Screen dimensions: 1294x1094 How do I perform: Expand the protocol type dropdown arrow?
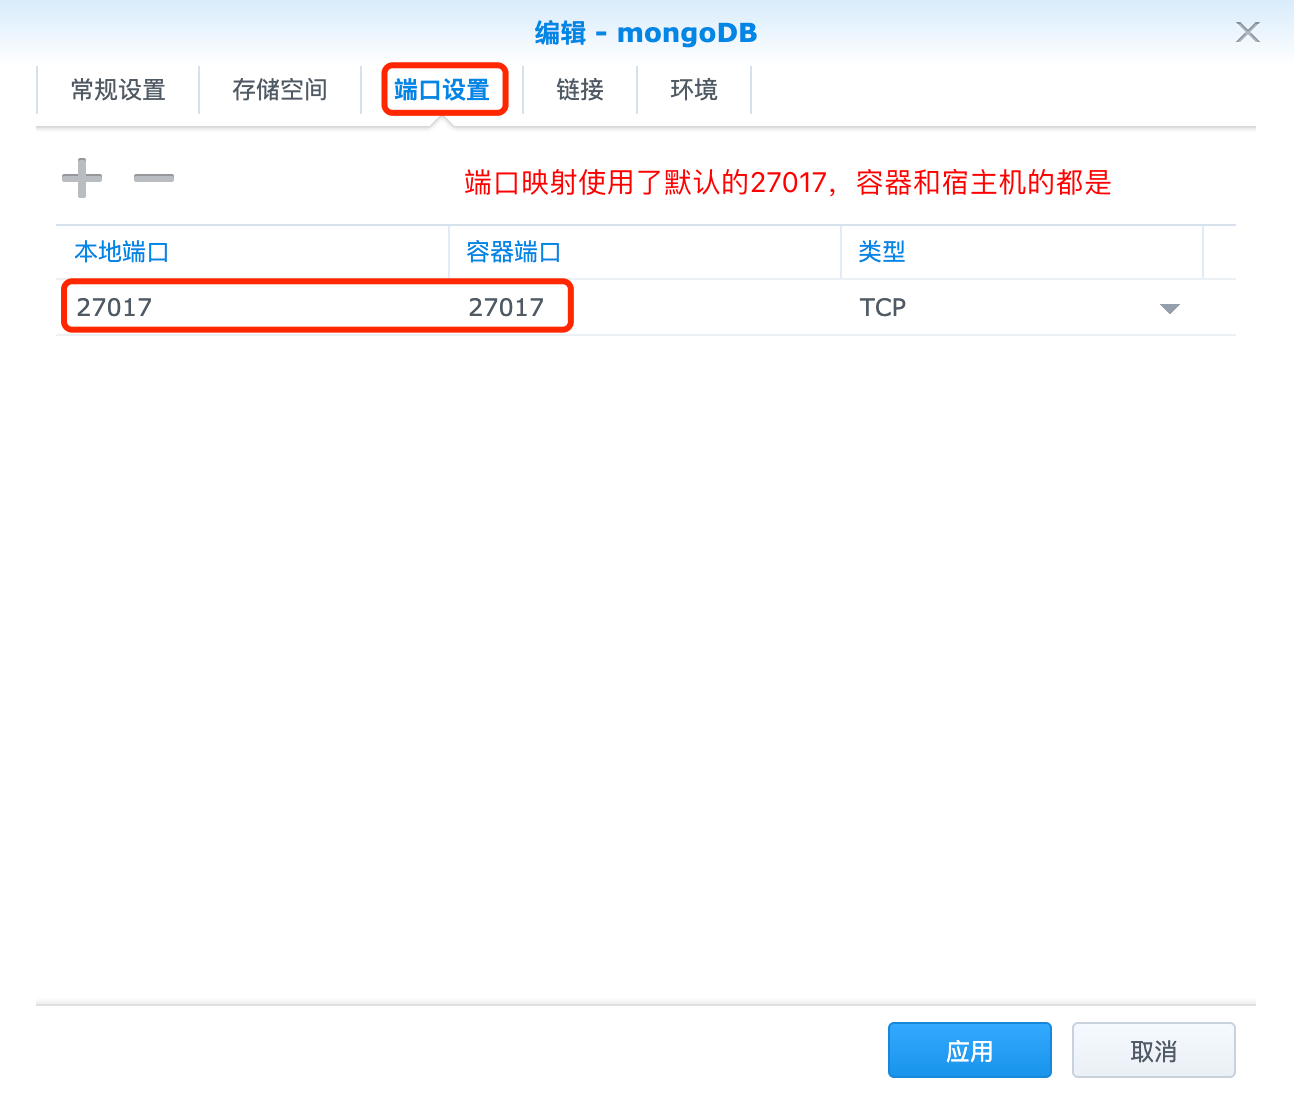tap(1169, 308)
